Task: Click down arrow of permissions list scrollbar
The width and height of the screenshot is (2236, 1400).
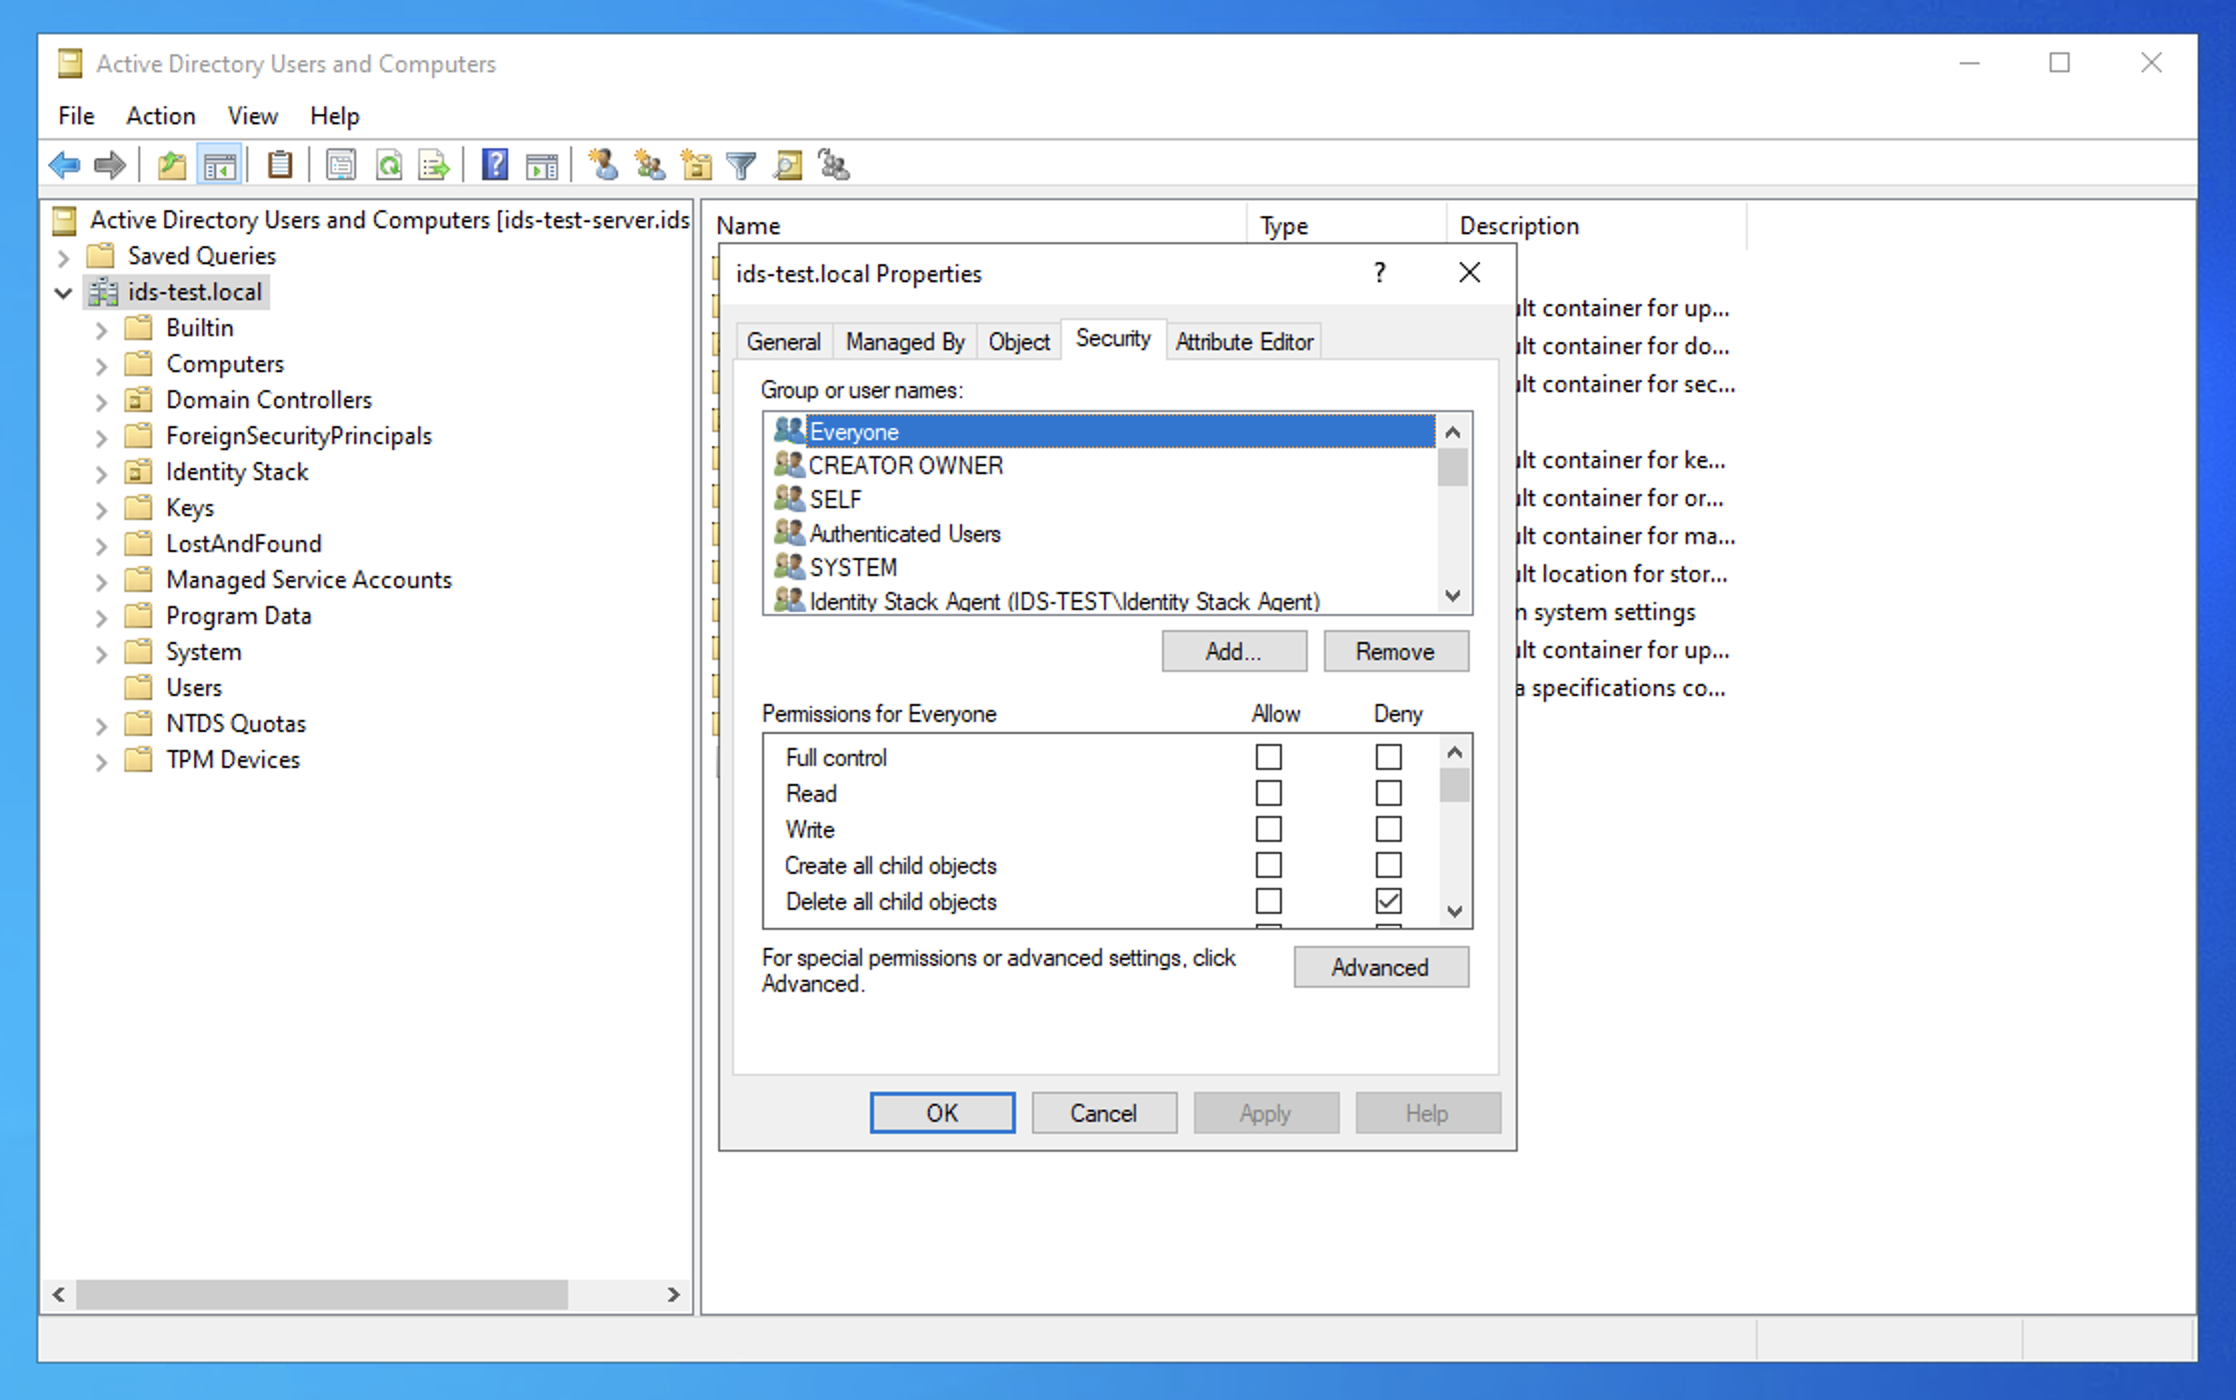Action: [1455, 911]
